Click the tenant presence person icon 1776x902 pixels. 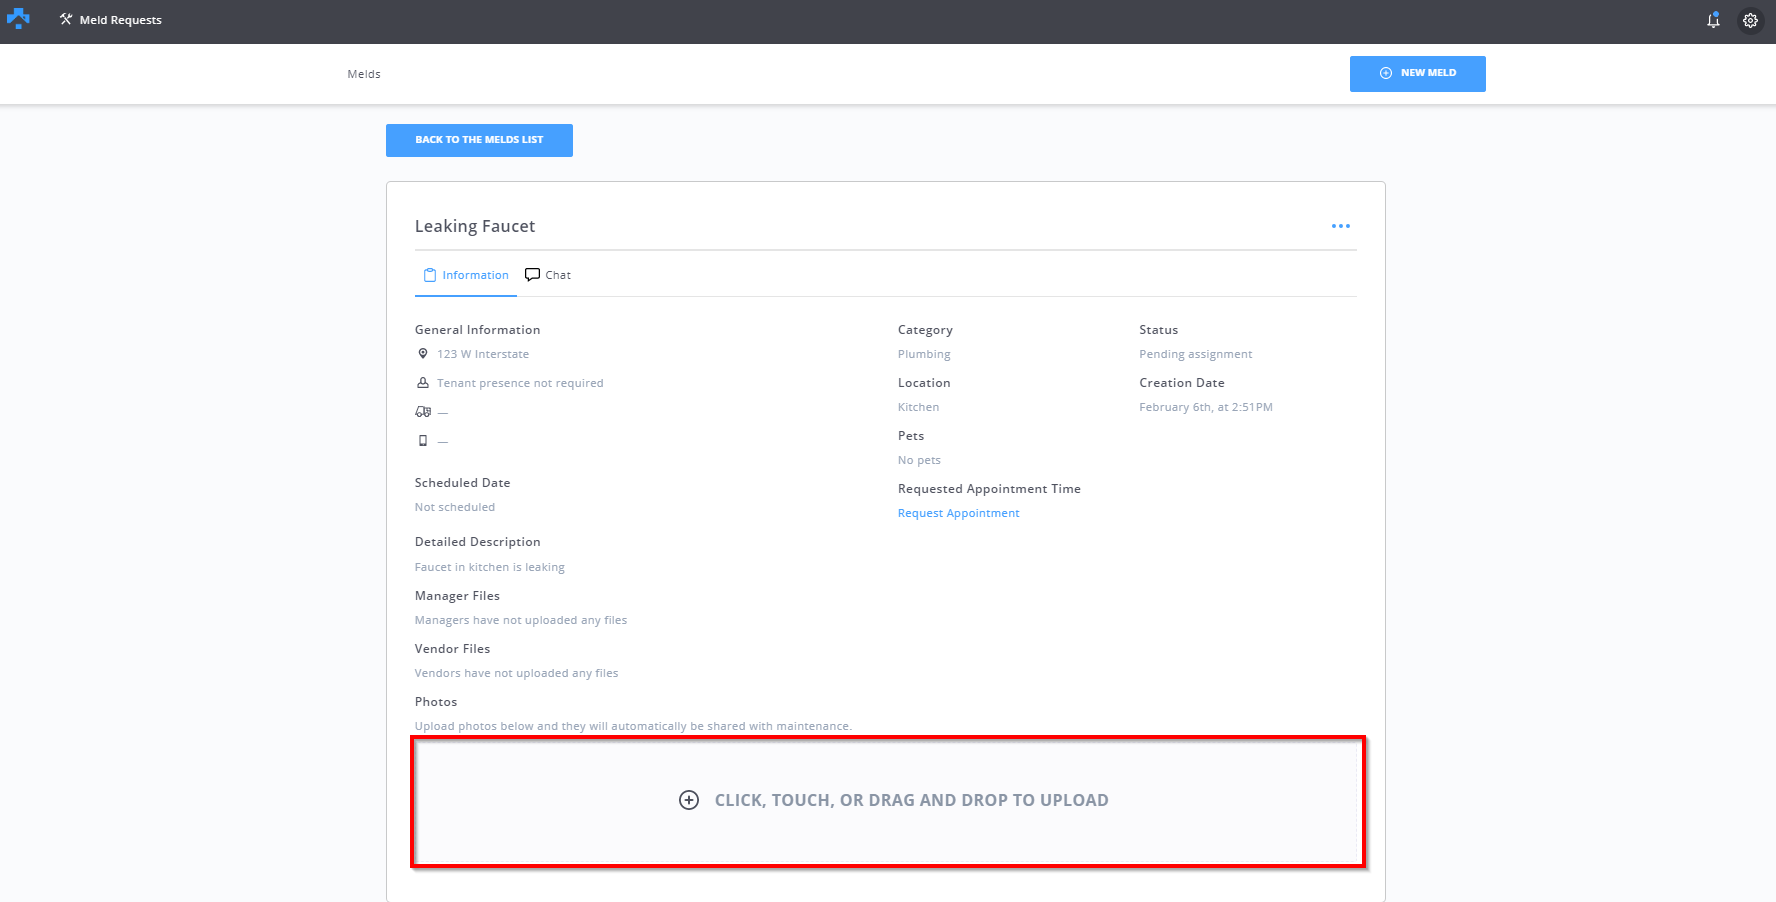click(423, 383)
